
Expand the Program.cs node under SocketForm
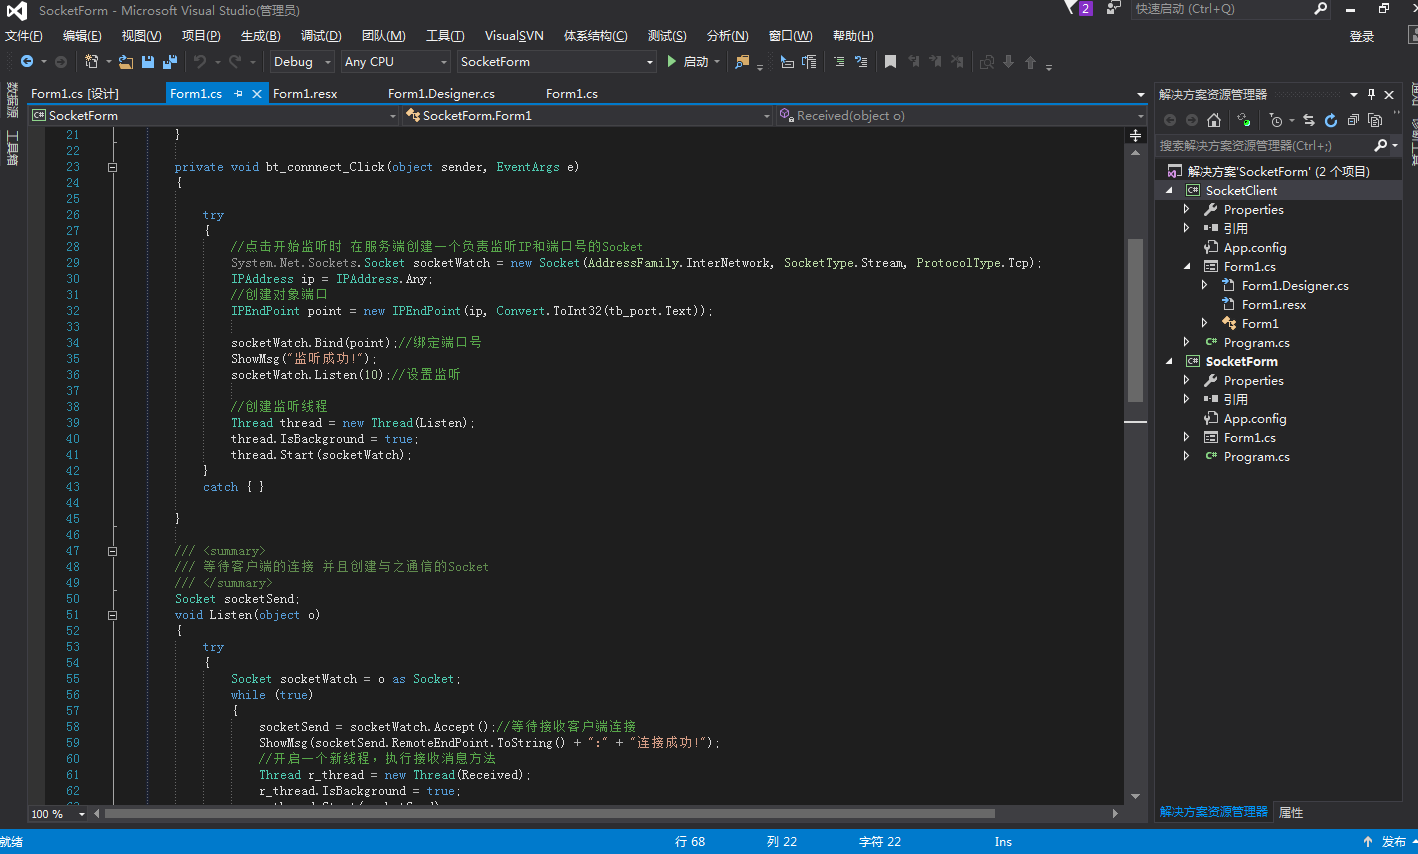1187,456
